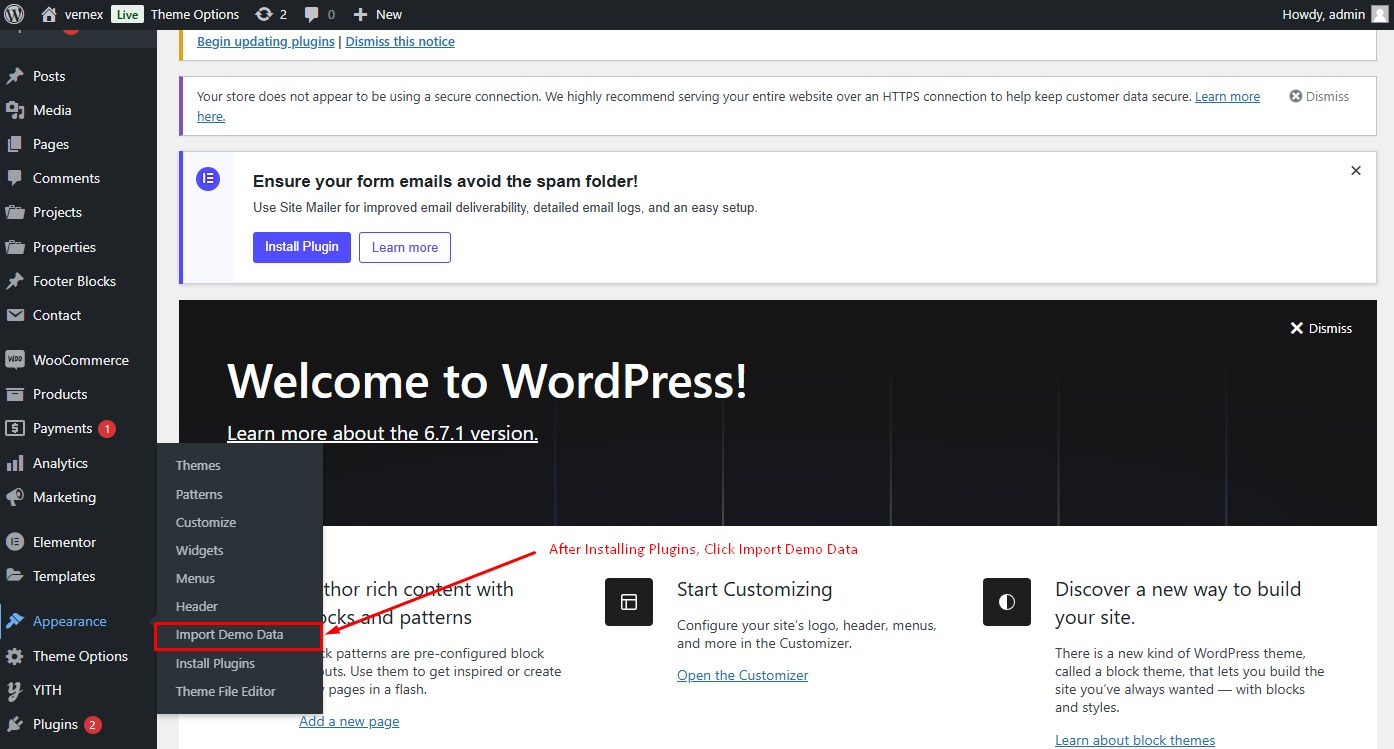
Task: Click the Learn more outlined button
Action: tap(405, 247)
